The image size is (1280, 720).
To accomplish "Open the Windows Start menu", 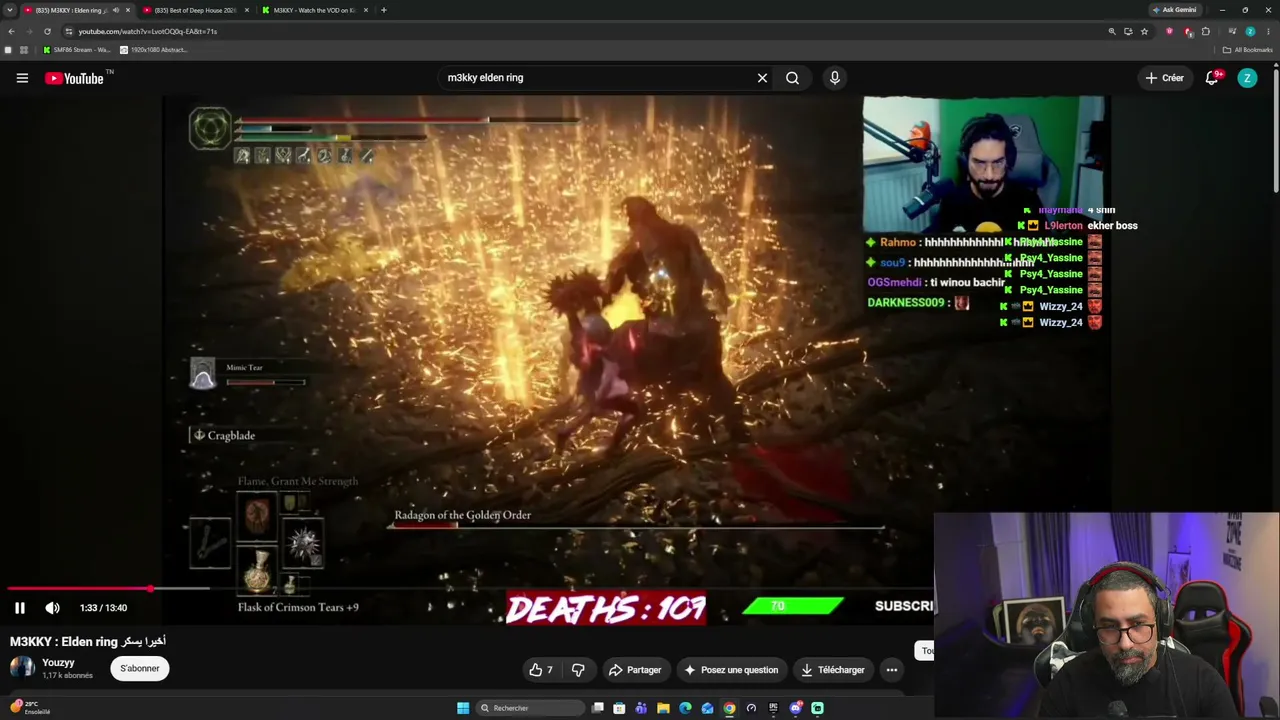I will 463,708.
